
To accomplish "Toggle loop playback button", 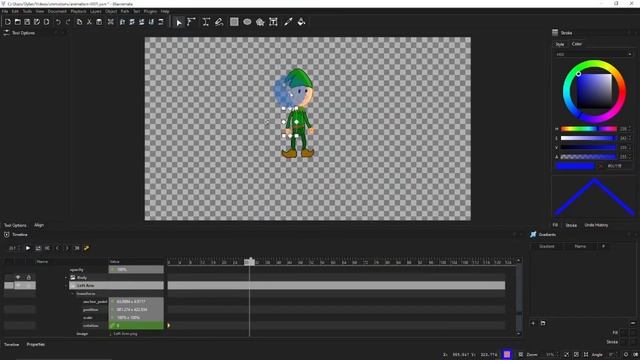I will [38, 248].
